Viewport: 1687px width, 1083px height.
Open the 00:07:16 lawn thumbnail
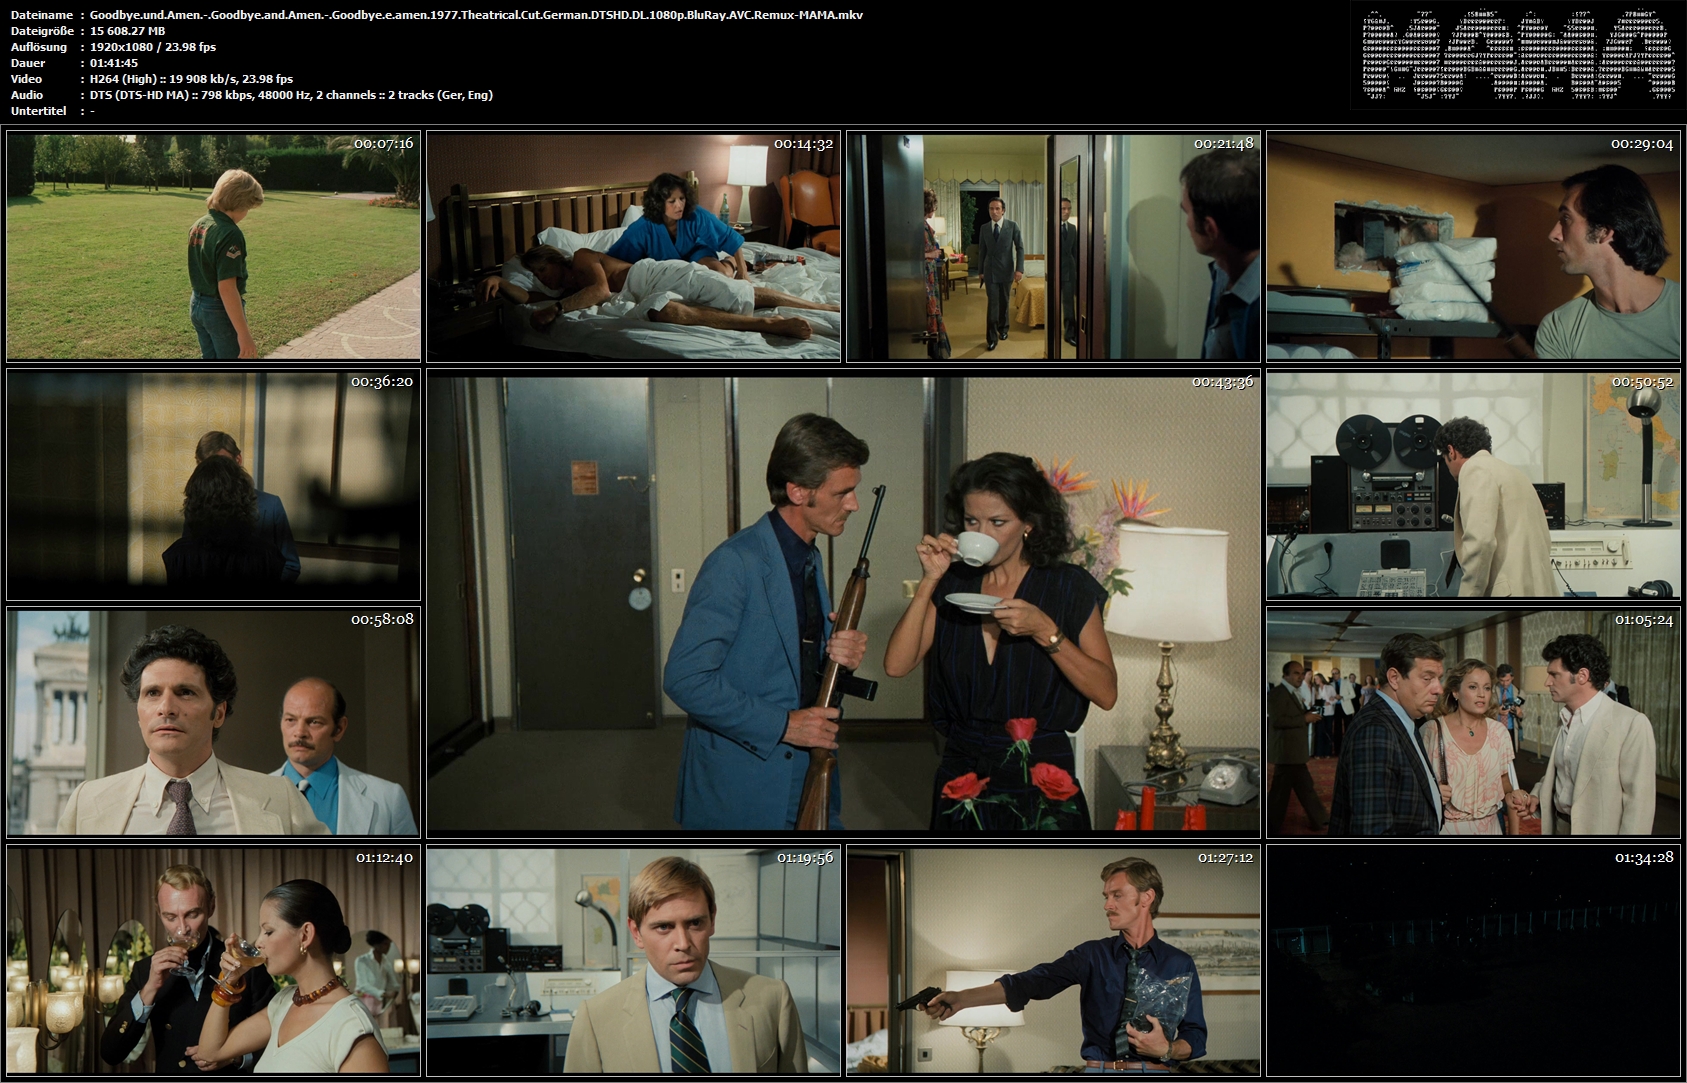click(x=213, y=246)
